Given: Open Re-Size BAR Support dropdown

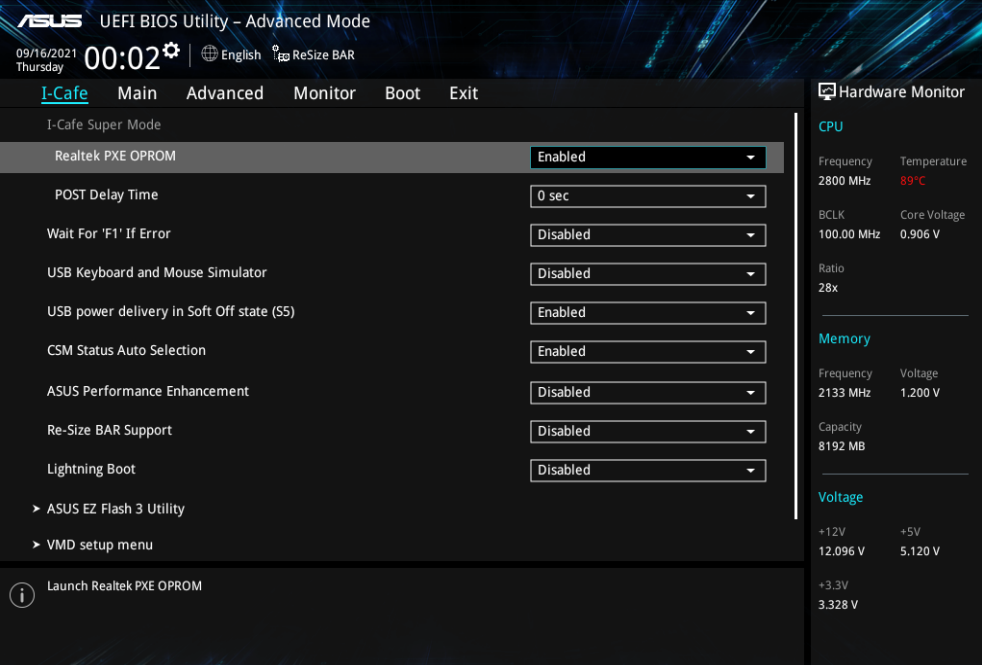Looking at the screenshot, I should tap(648, 431).
